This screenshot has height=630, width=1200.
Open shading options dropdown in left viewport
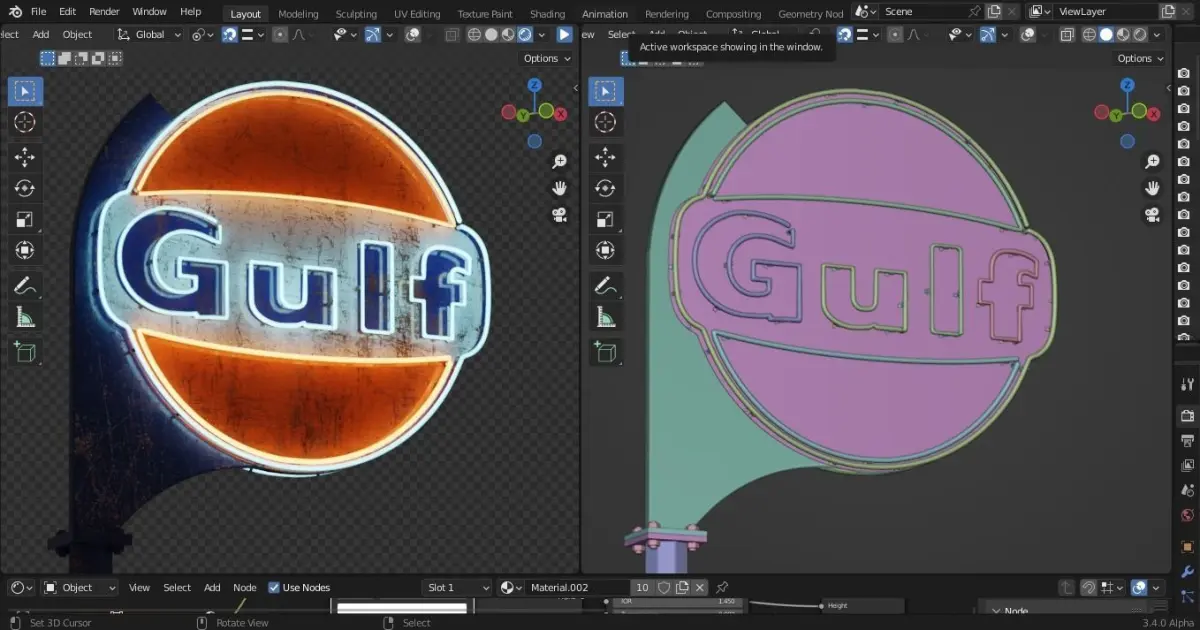543,34
